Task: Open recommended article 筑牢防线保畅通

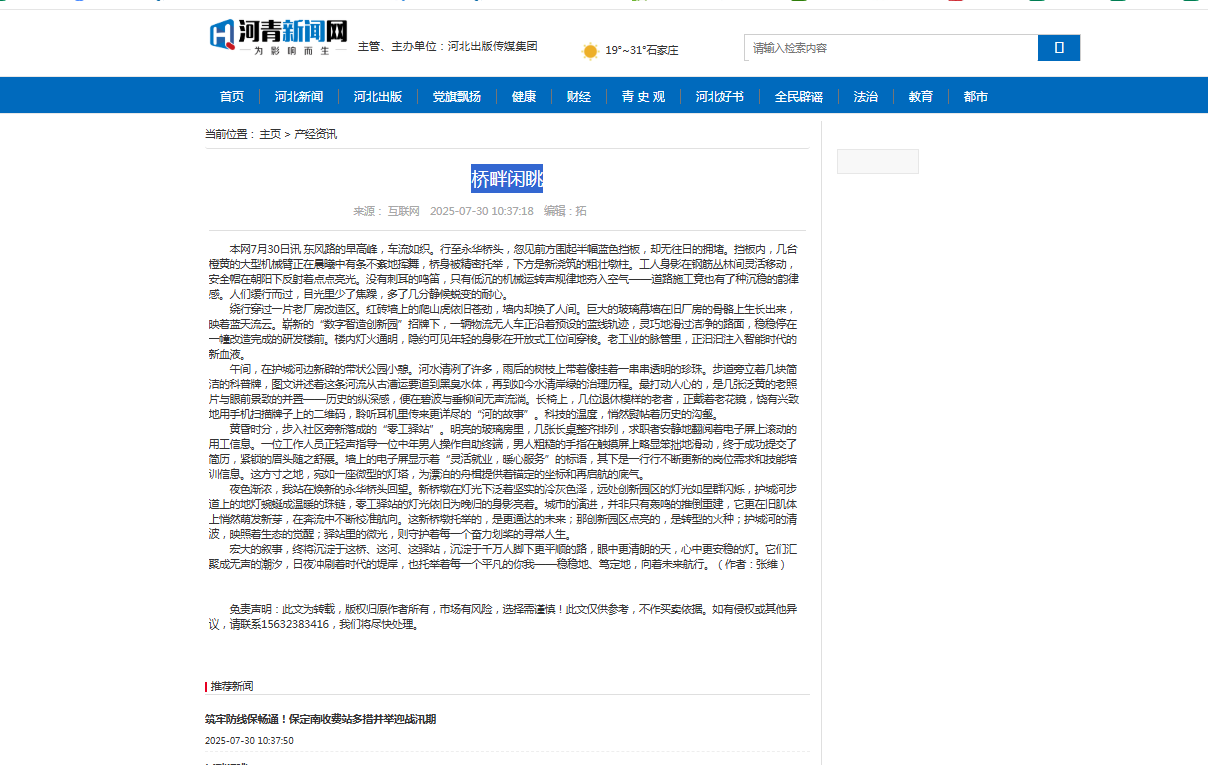Action: pos(320,719)
